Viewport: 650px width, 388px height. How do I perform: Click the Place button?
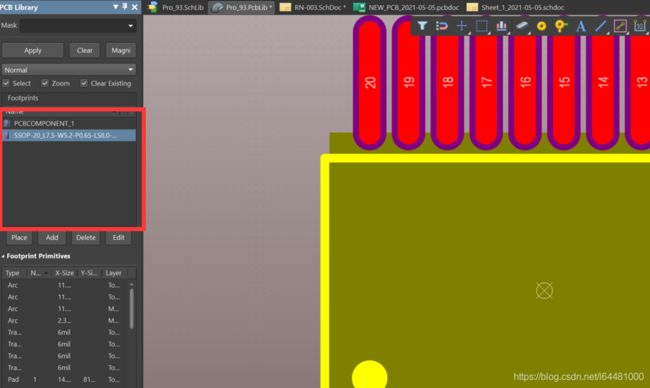pyautogui.click(x=19, y=238)
